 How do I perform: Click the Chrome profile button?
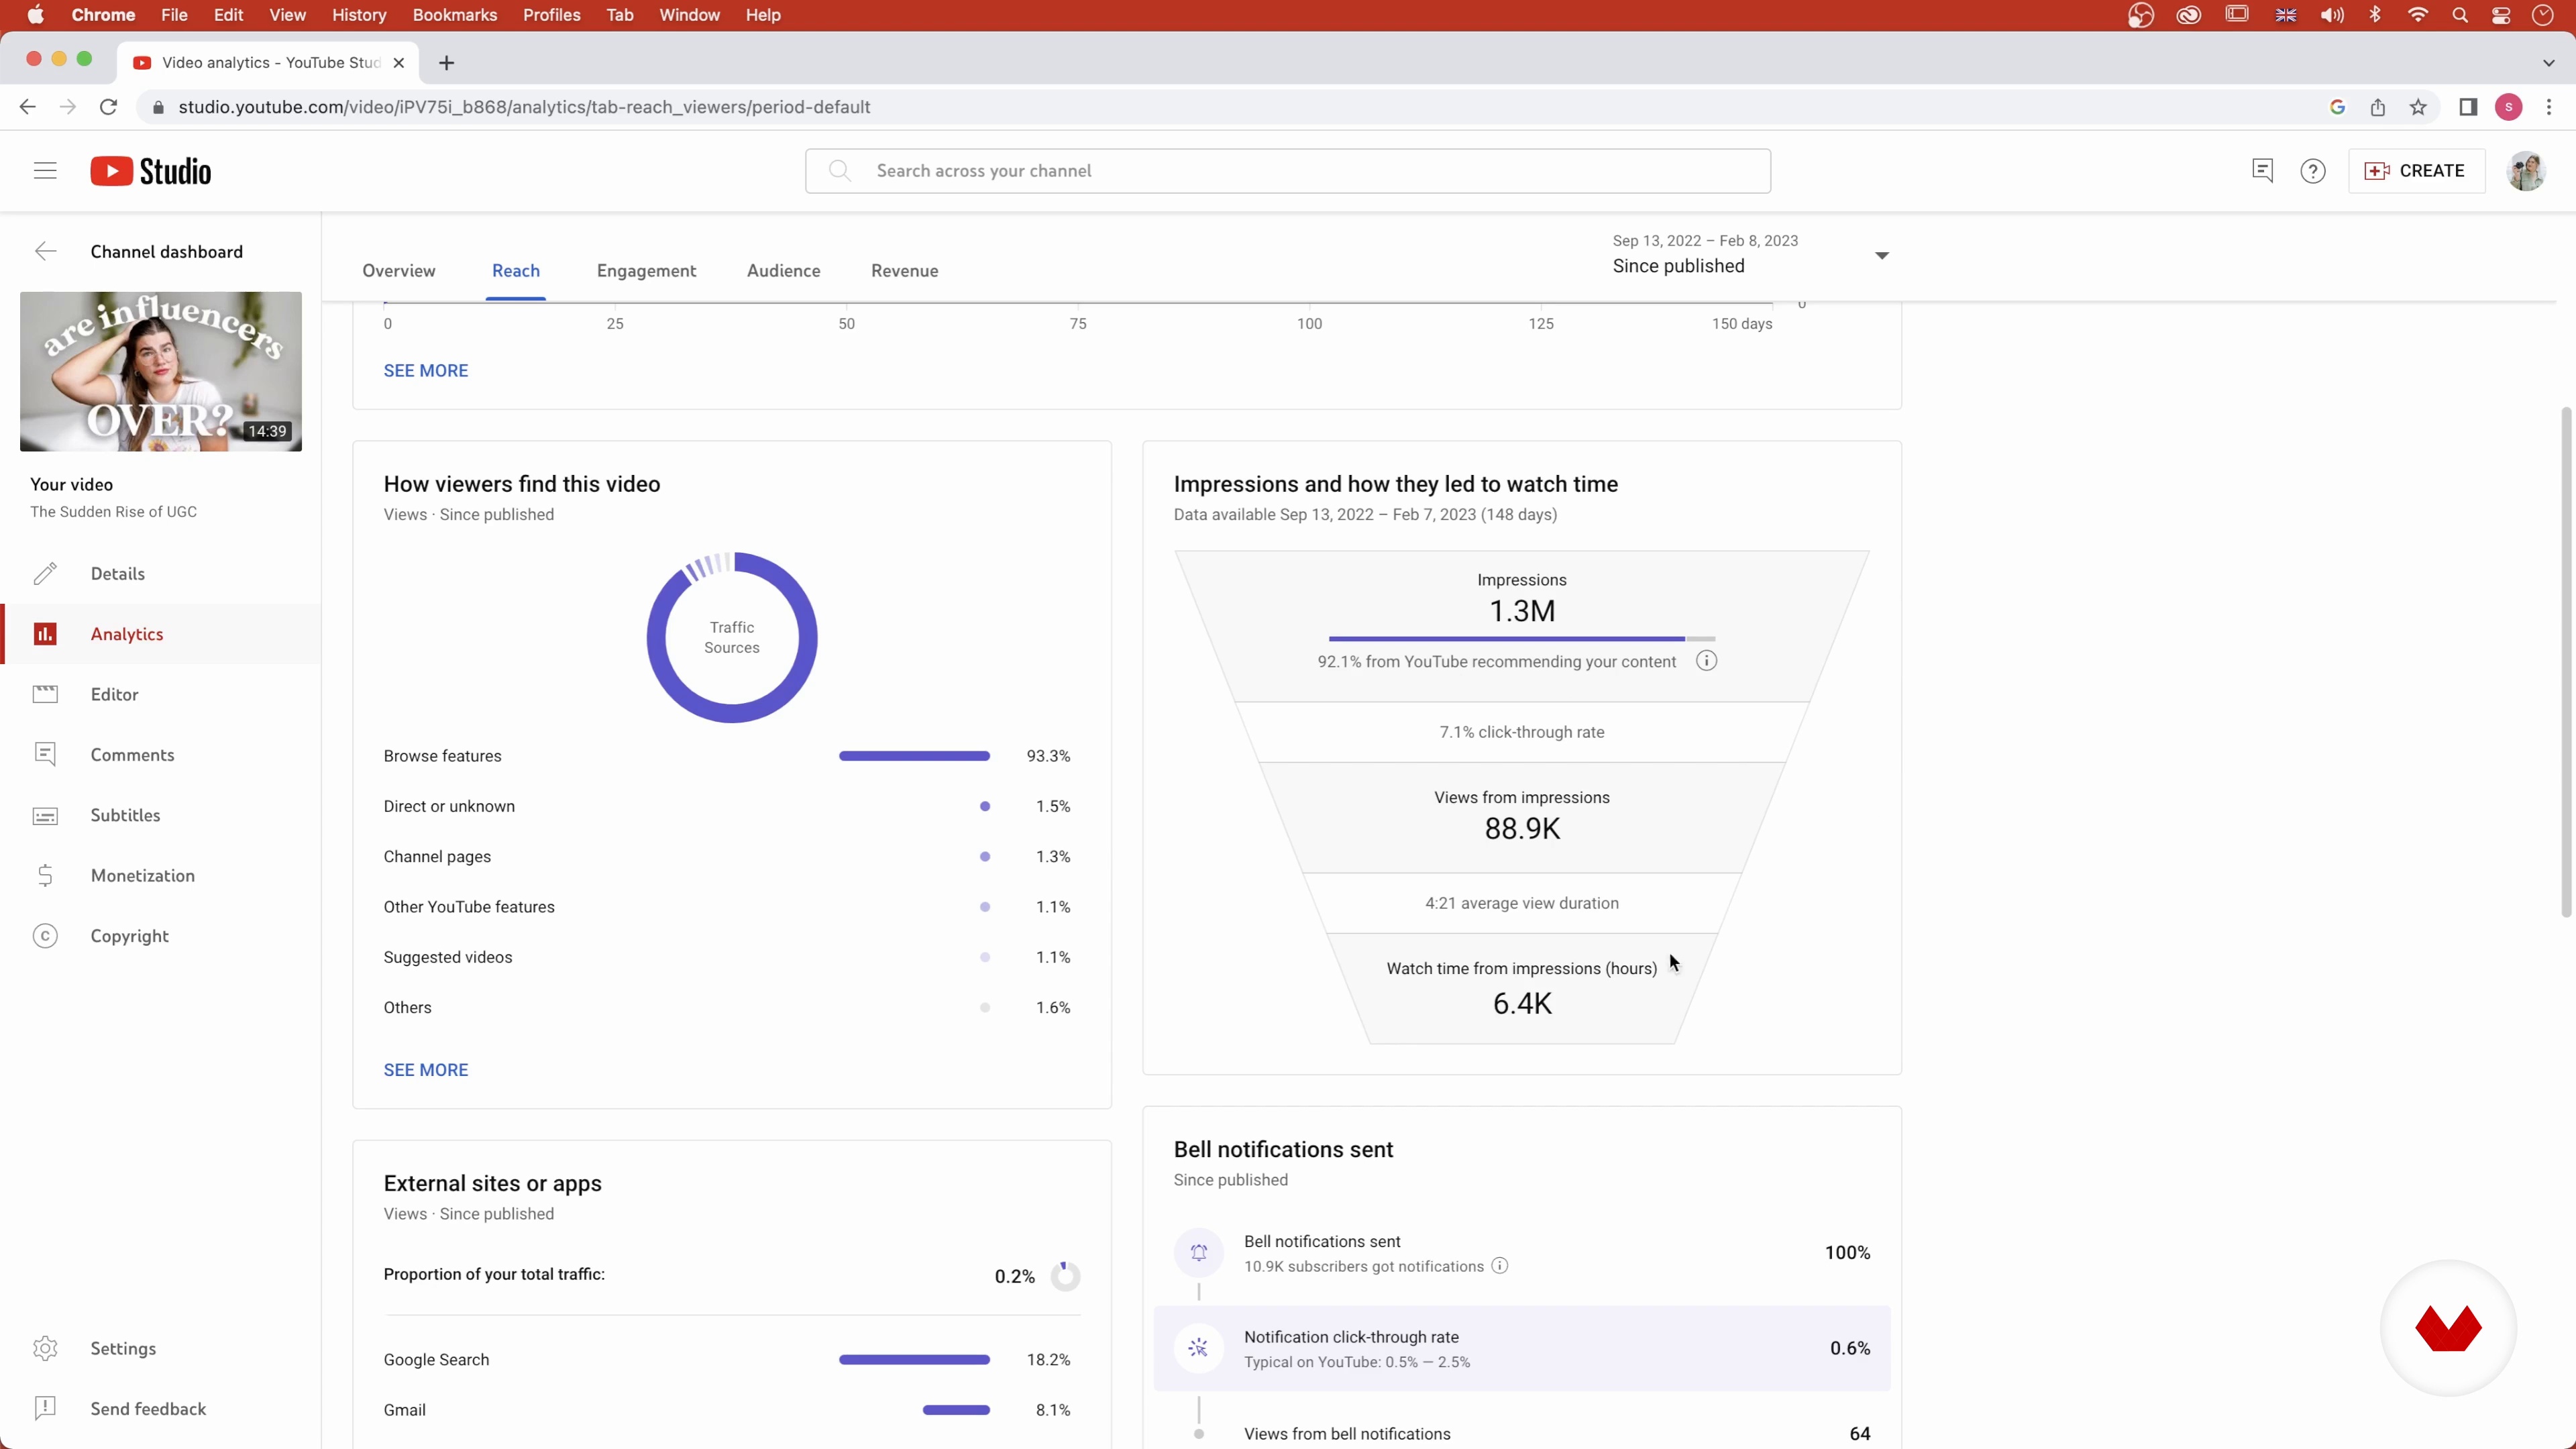point(2508,107)
